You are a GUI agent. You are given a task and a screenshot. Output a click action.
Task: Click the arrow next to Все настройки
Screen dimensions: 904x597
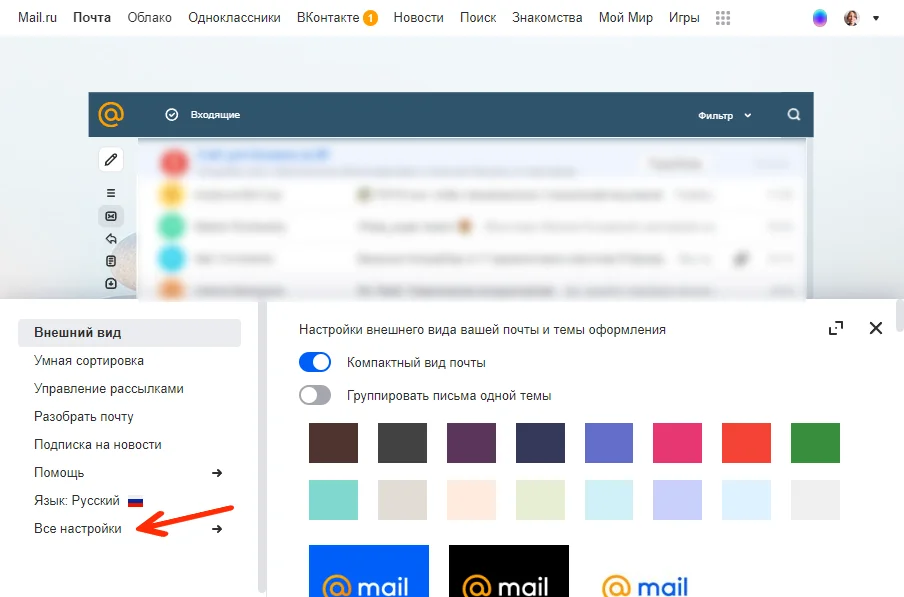click(x=217, y=529)
